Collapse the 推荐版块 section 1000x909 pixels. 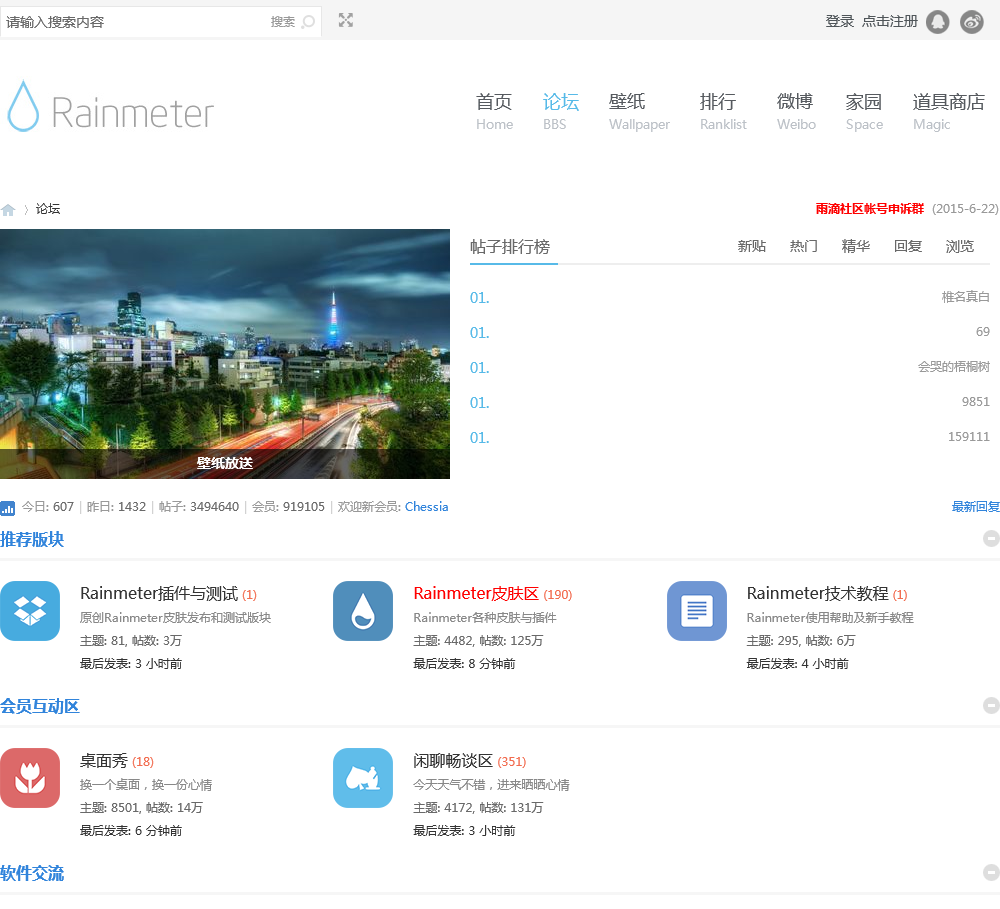coord(991,539)
